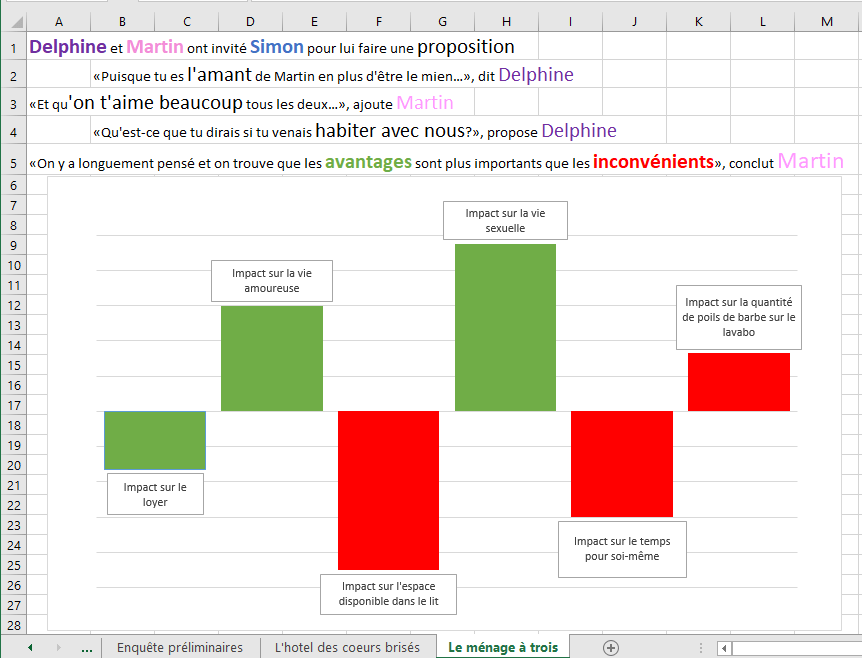Click 'Impact sur le temps pour soi-même' label
Image resolution: width=862 pixels, height=658 pixels.
622,549
